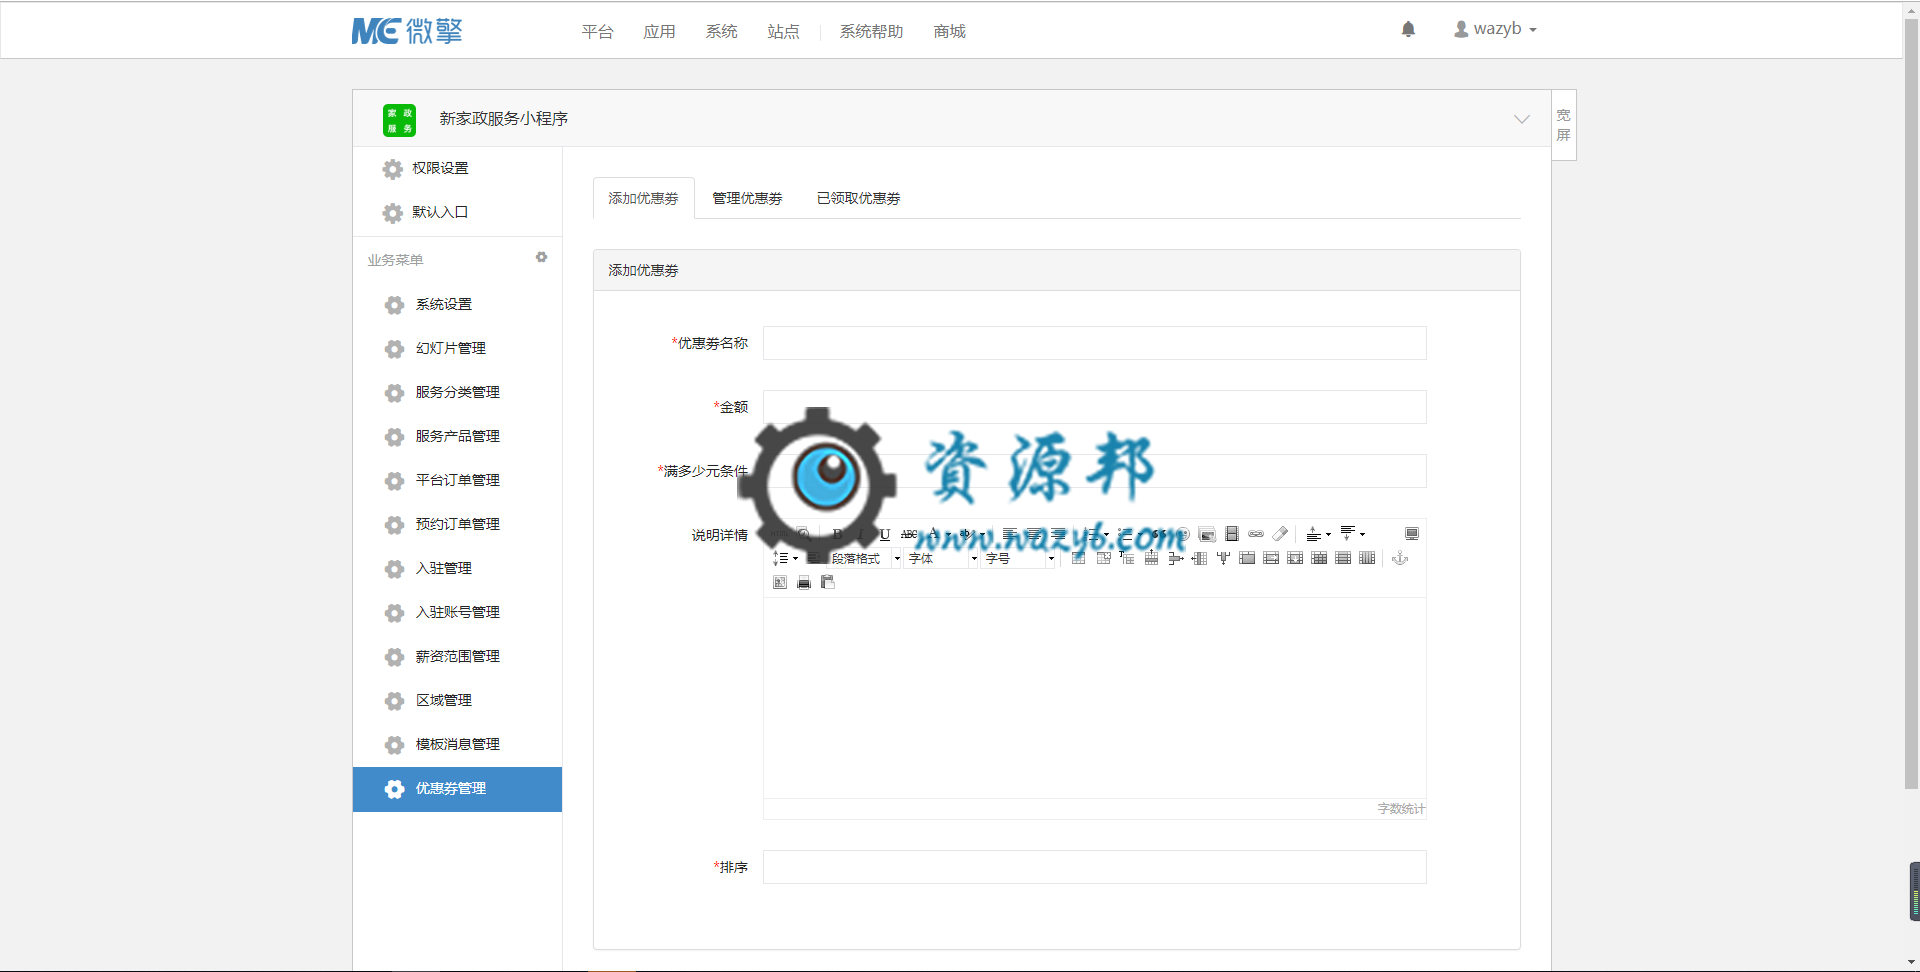The height and width of the screenshot is (972, 1920).
Task: Click the delete table icon
Action: 1103,558
